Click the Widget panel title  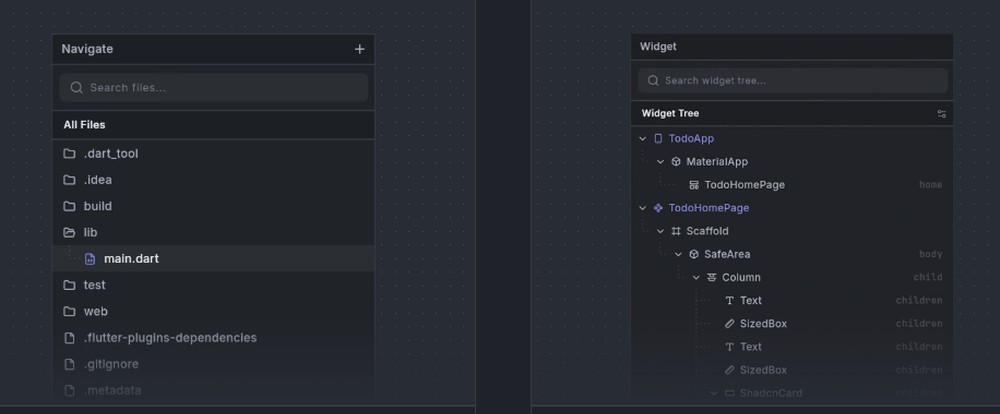(x=658, y=47)
